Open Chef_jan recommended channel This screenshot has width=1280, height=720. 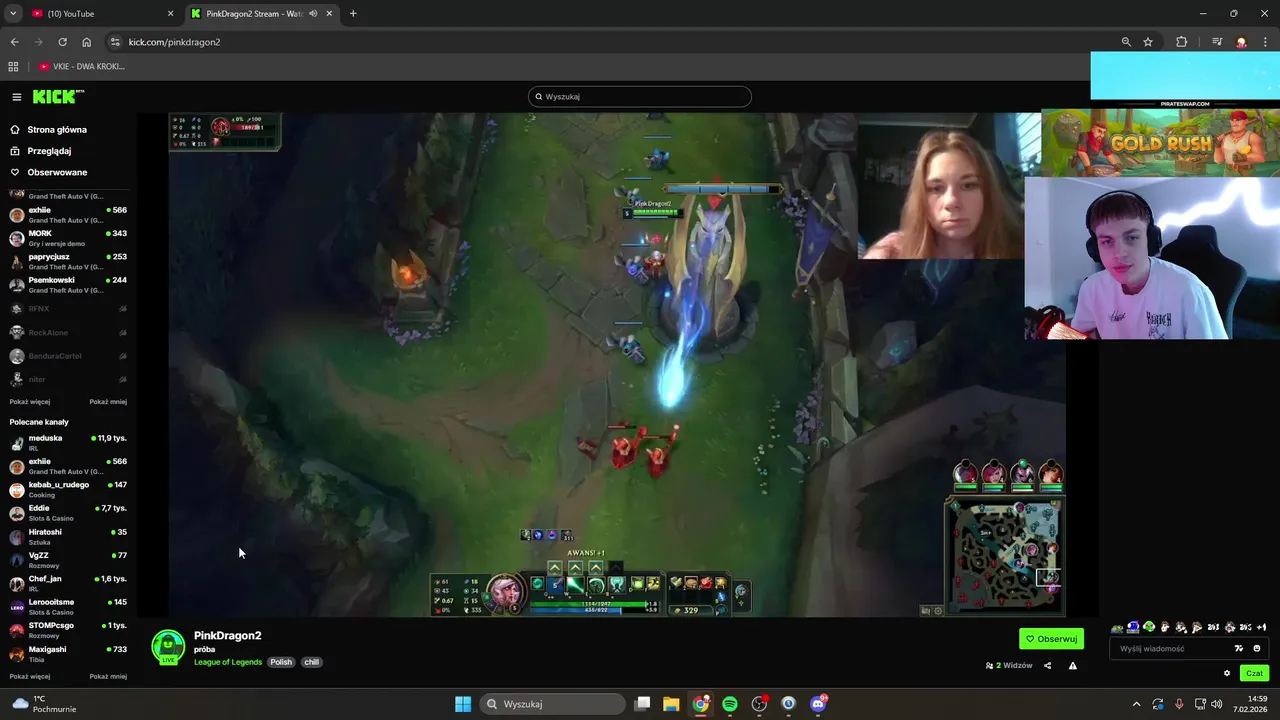pyautogui.click(x=68, y=584)
